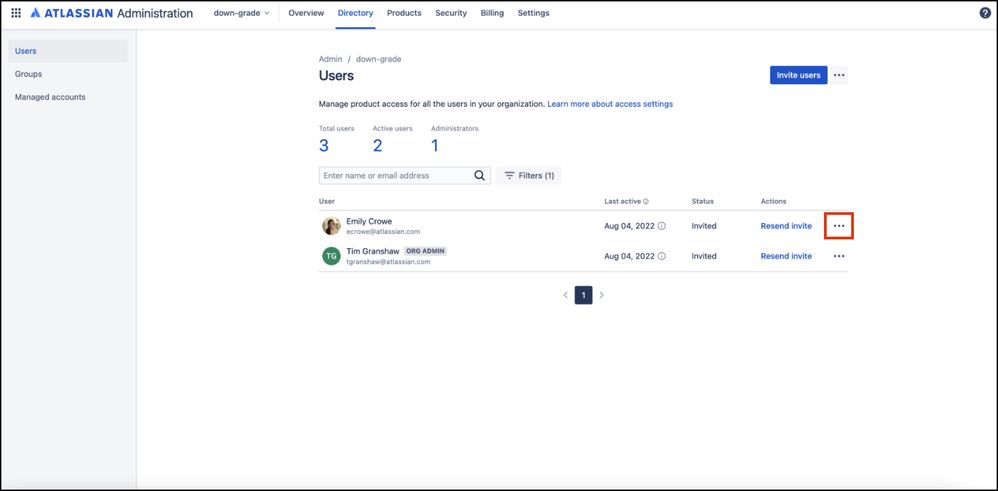Screen dimensions: 998x491
Task: Select the Directory tab
Action: (x=355, y=13)
